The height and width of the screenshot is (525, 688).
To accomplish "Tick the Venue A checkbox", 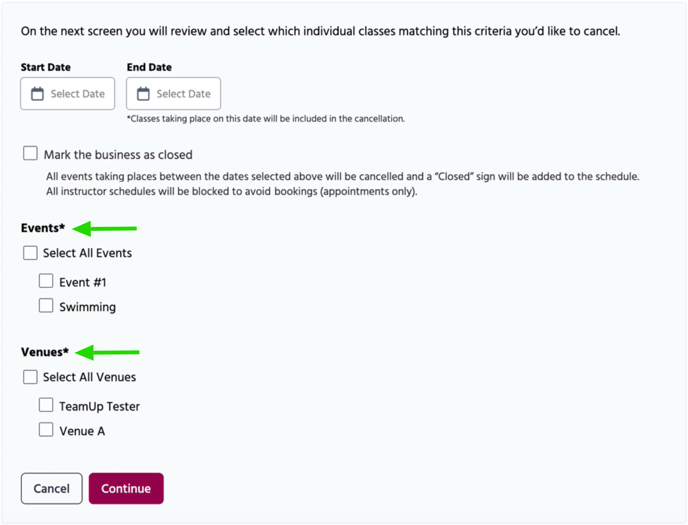I will (x=46, y=430).
